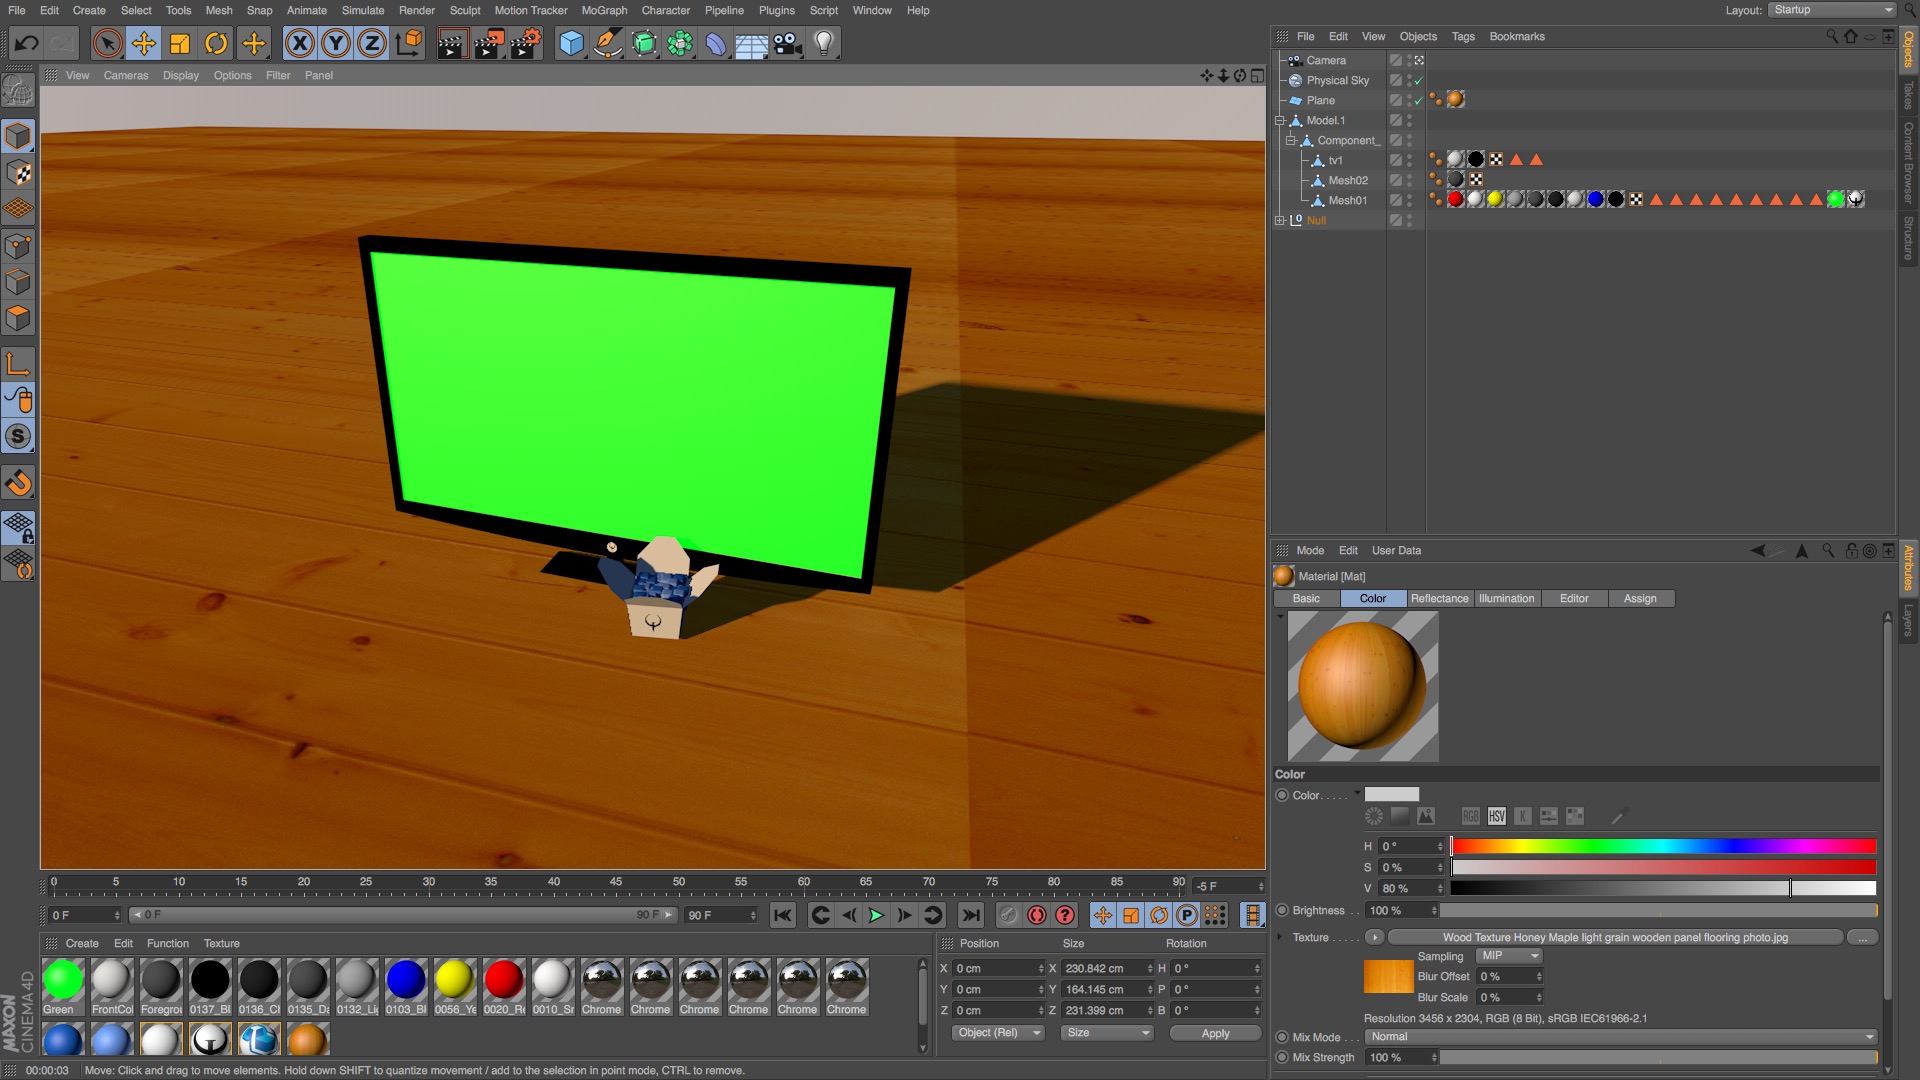Image resolution: width=1920 pixels, height=1080 pixels.
Task: Toggle the Z axis lock
Action: point(371,43)
